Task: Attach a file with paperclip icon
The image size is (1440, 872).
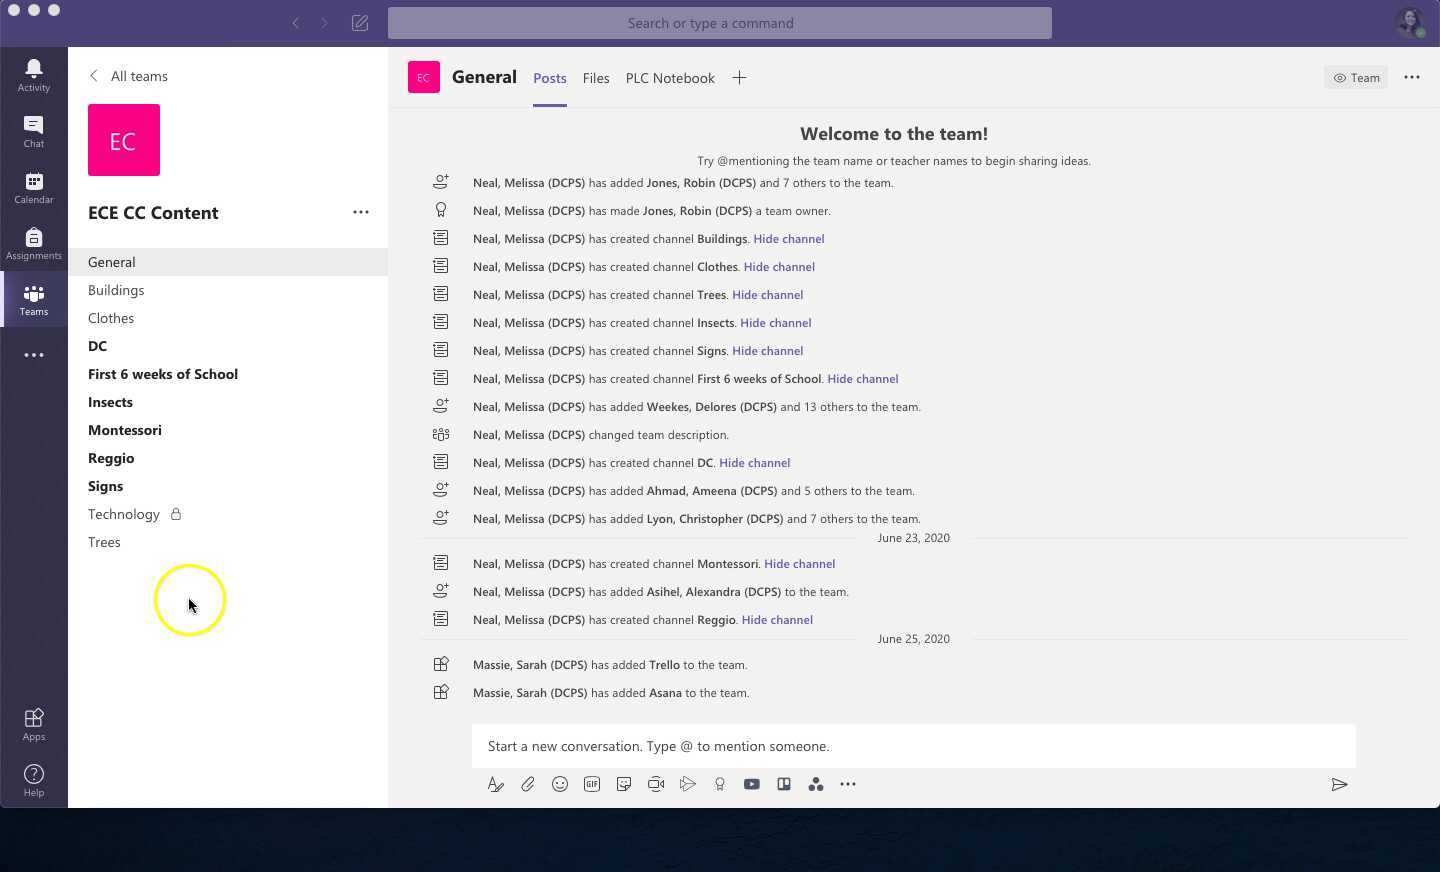Action: 528,784
